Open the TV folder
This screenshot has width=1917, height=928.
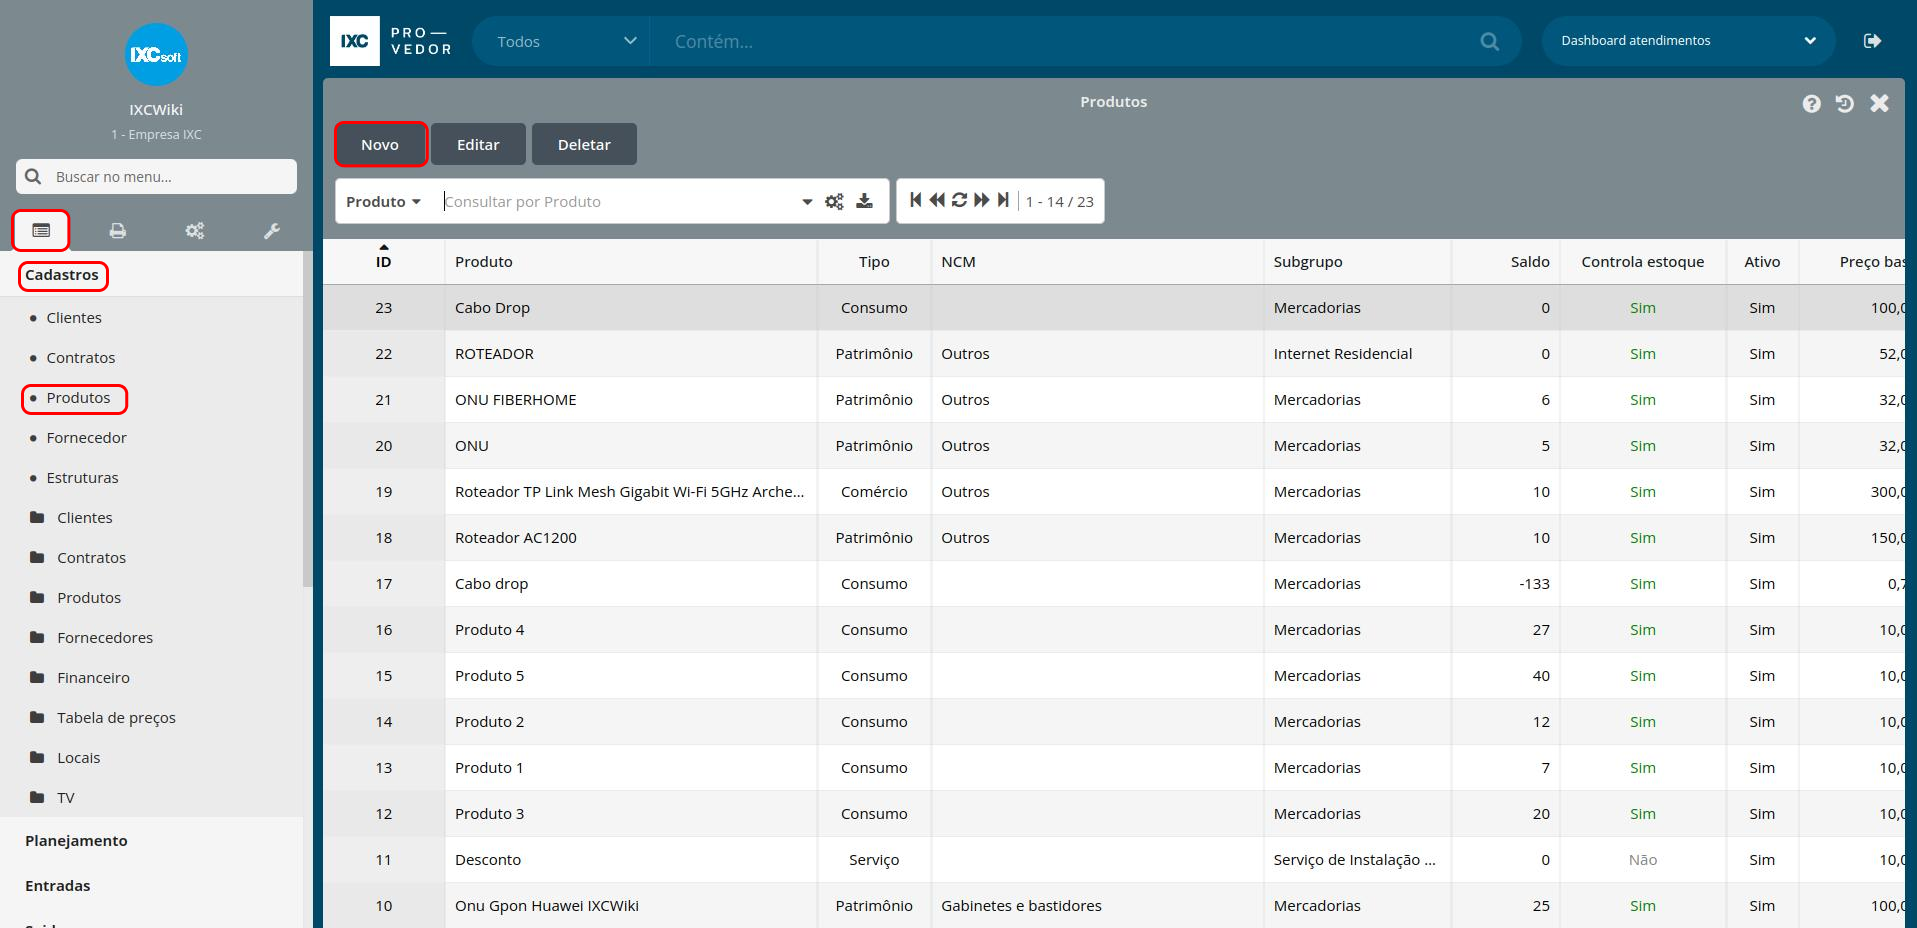pyautogui.click(x=52, y=798)
